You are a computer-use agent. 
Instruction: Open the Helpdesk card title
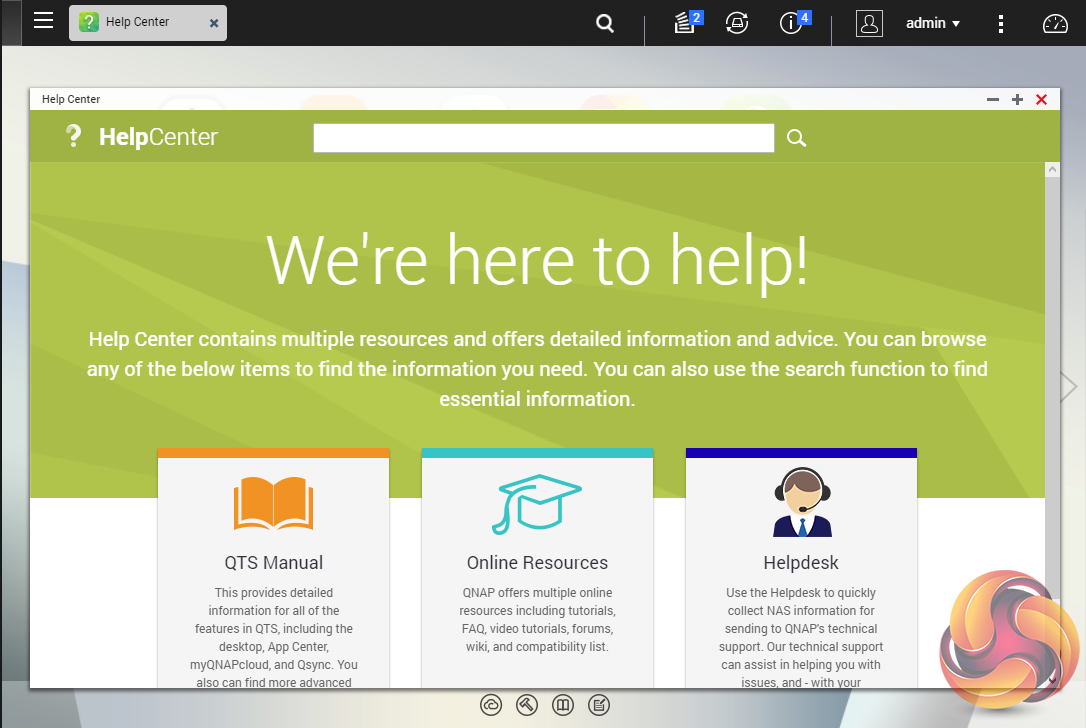[x=801, y=562]
